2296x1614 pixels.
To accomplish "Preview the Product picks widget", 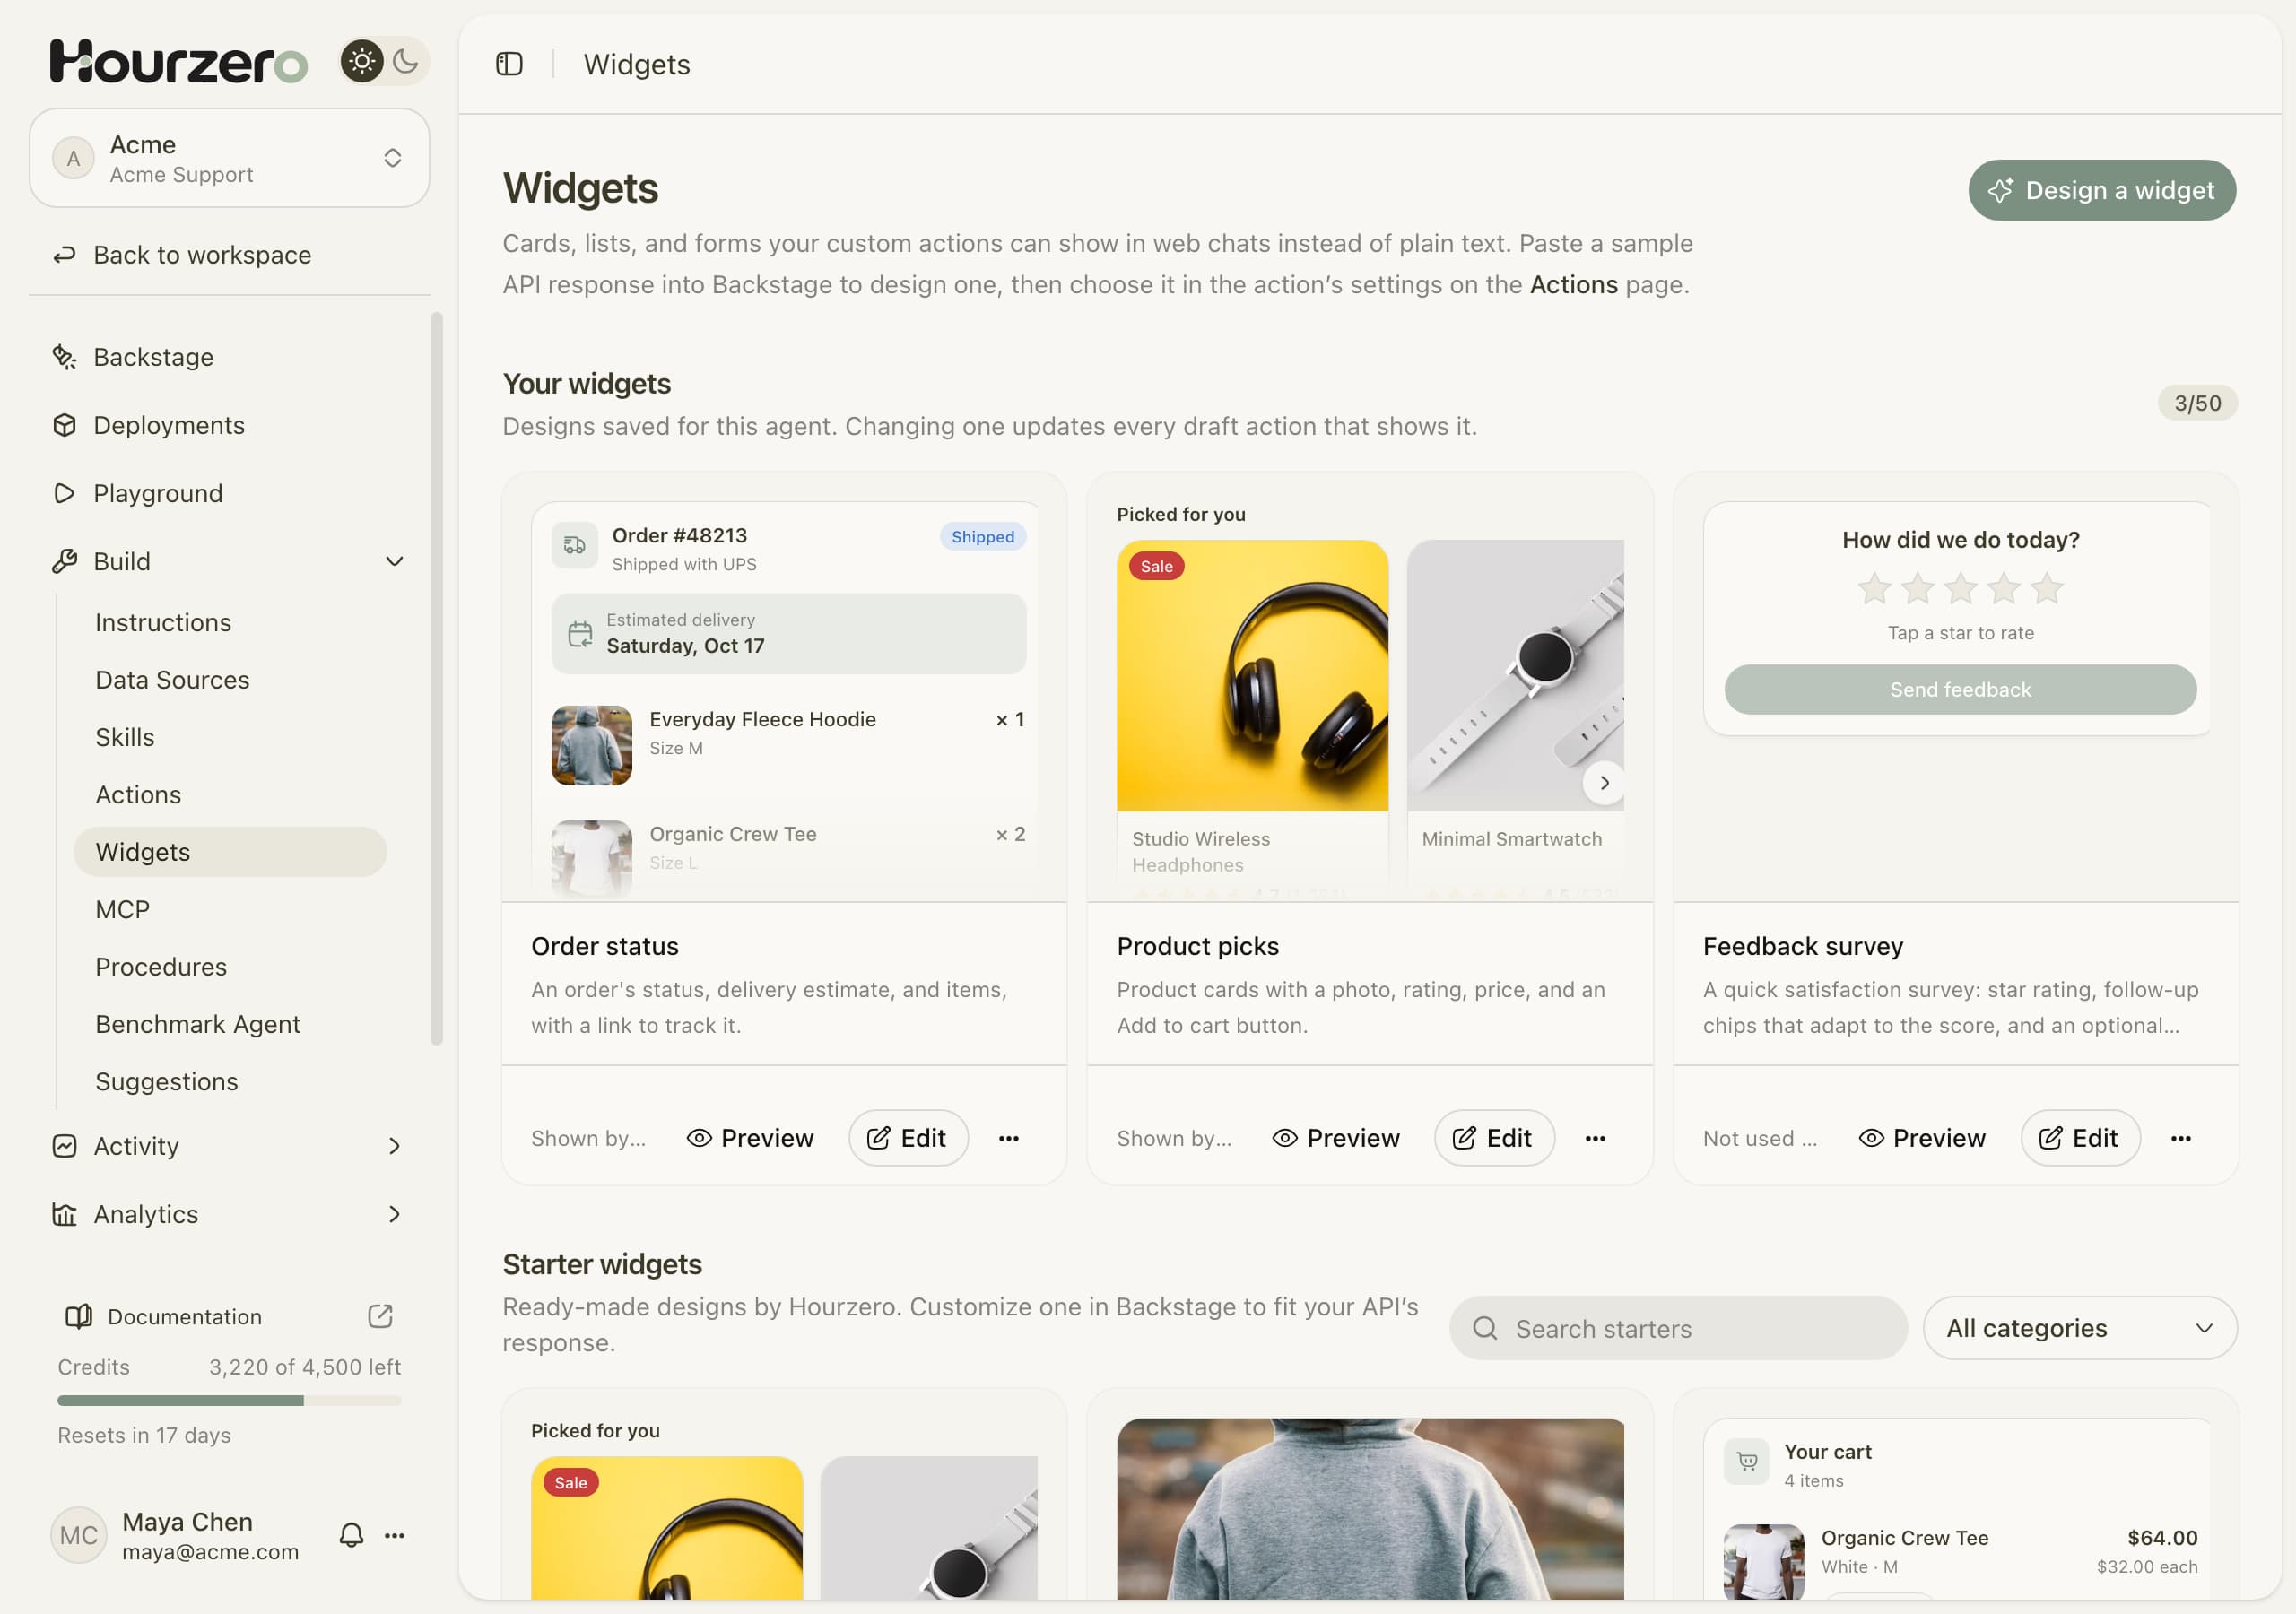I will (1336, 1138).
